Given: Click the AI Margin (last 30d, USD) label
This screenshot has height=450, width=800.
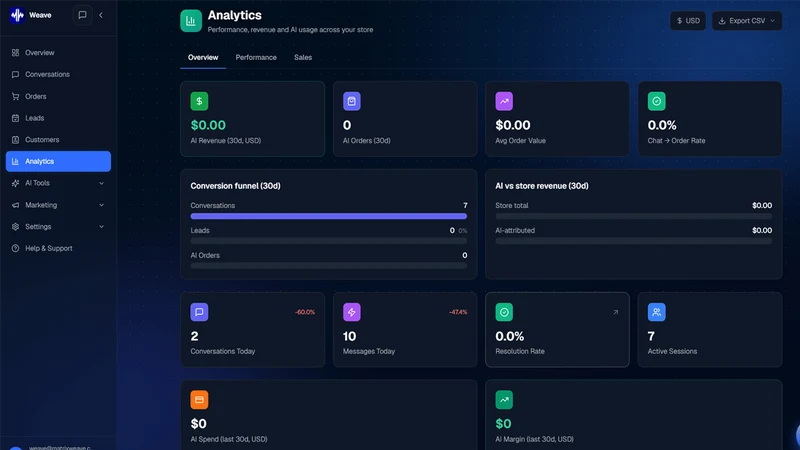Looking at the screenshot, I should coord(534,439).
